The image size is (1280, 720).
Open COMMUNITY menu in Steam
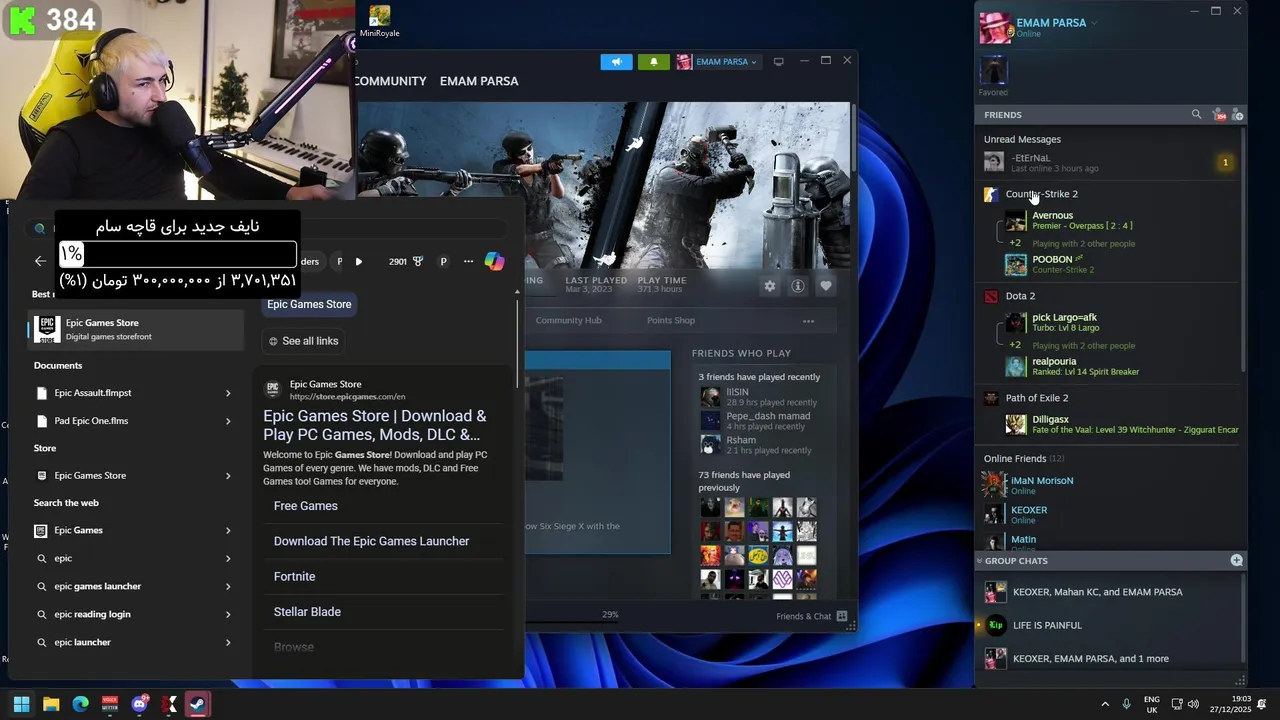pyautogui.click(x=390, y=81)
